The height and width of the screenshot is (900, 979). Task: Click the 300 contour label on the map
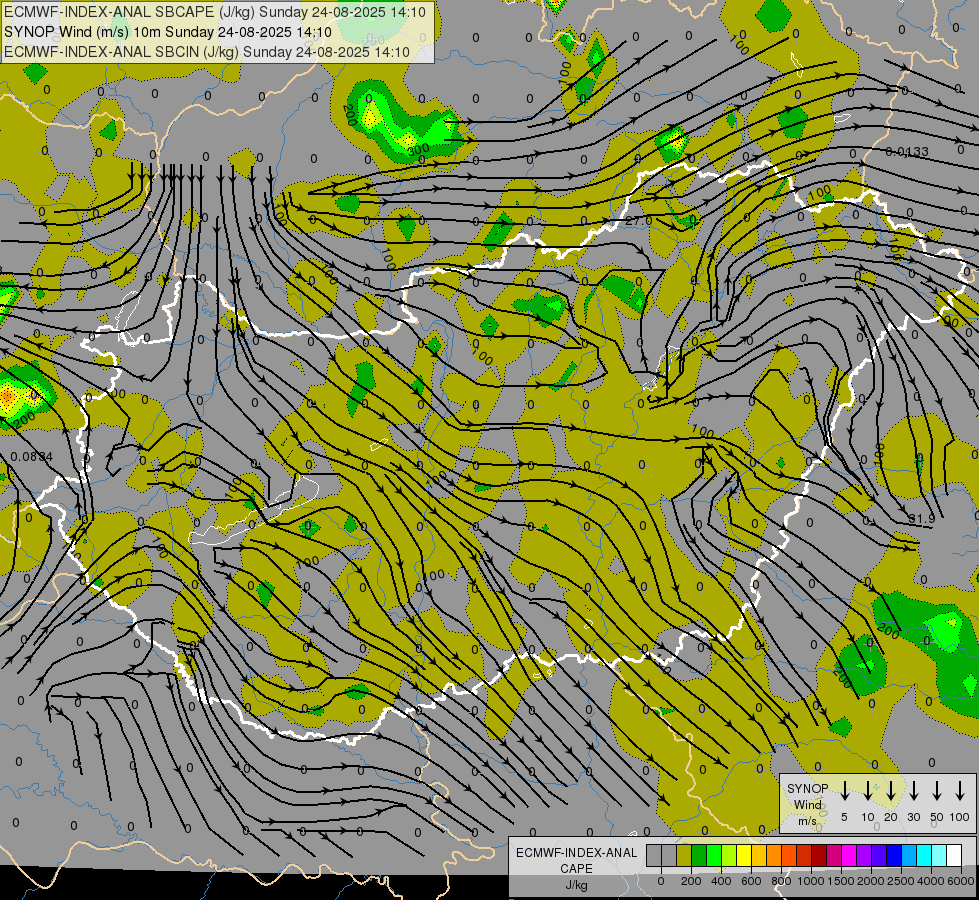418,149
